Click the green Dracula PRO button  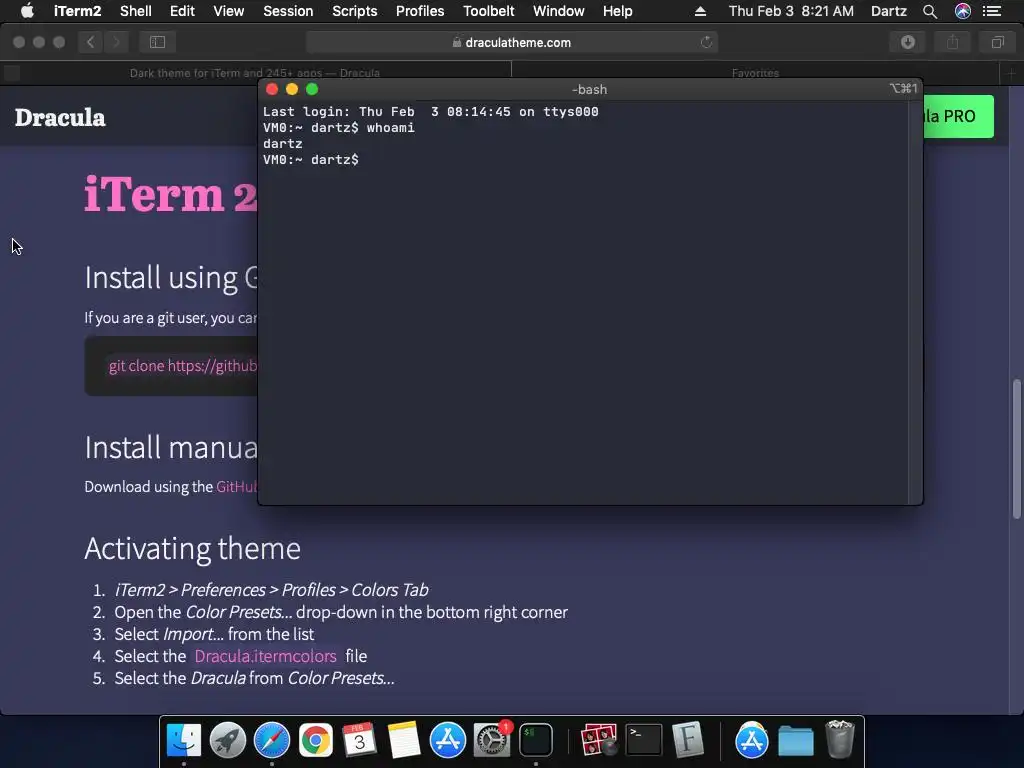[x=958, y=116]
